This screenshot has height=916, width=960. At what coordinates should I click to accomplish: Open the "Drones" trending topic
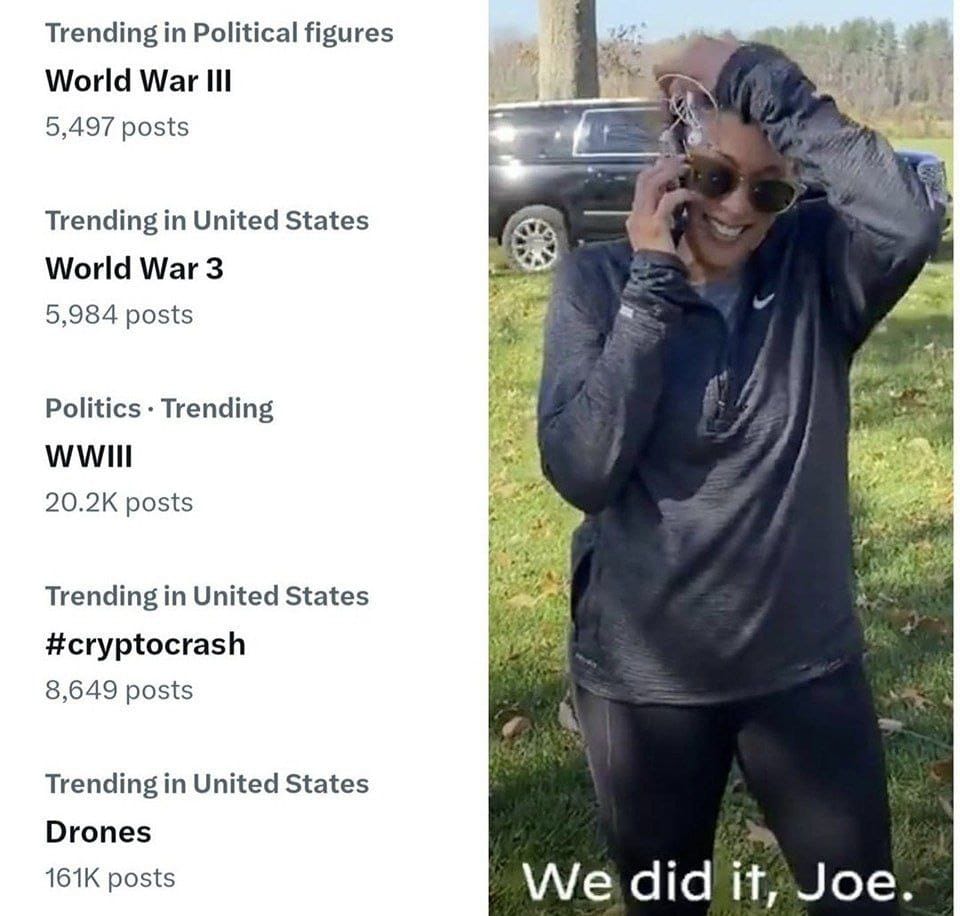[98, 832]
